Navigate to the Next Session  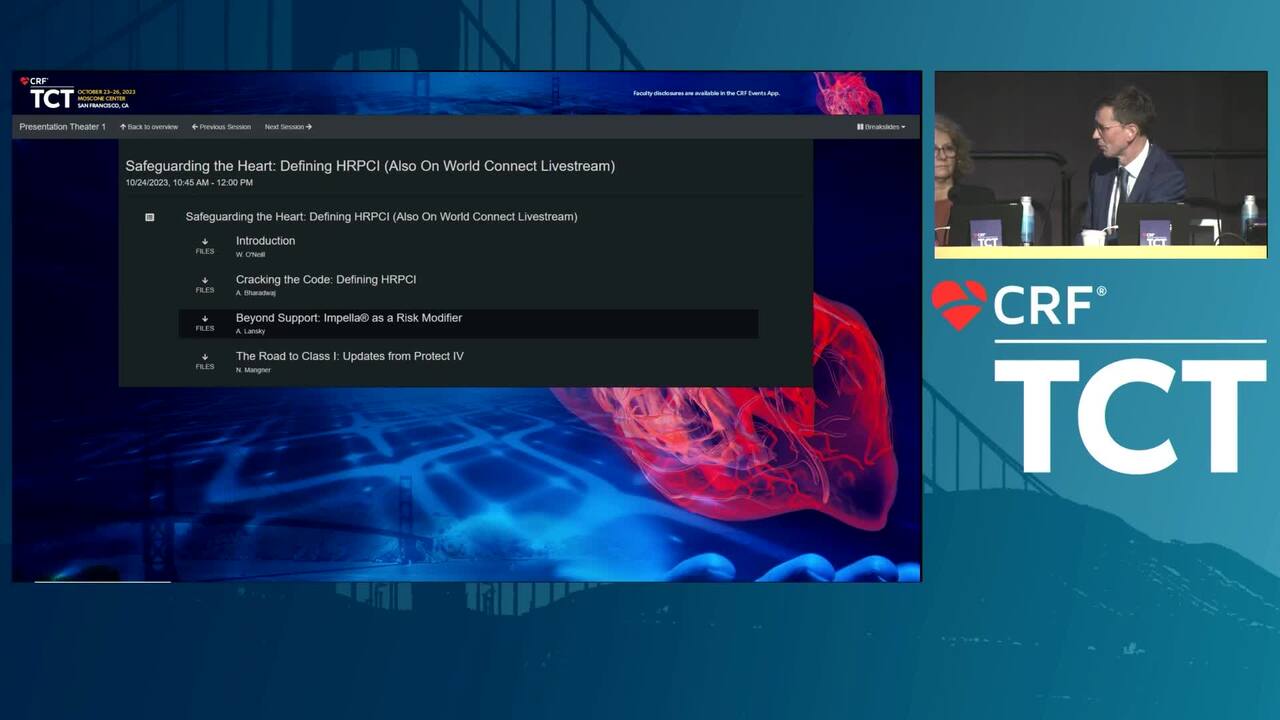coord(288,127)
